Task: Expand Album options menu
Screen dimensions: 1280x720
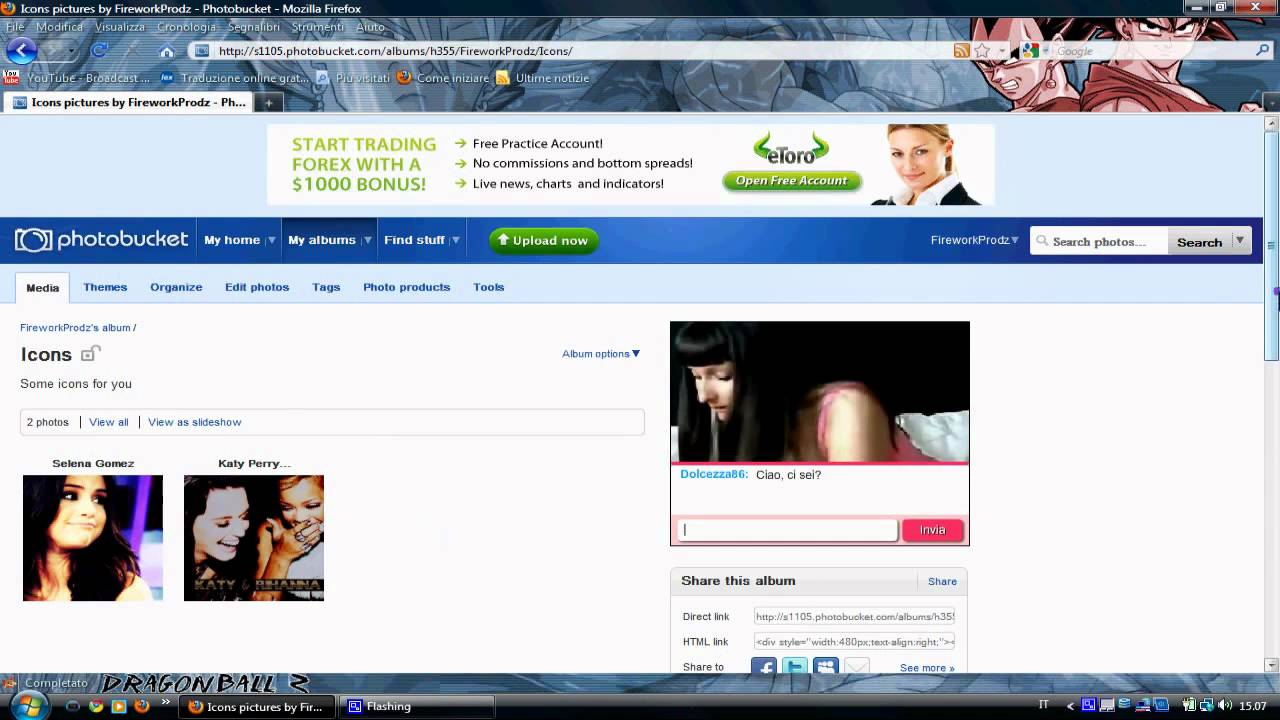Action: click(600, 353)
